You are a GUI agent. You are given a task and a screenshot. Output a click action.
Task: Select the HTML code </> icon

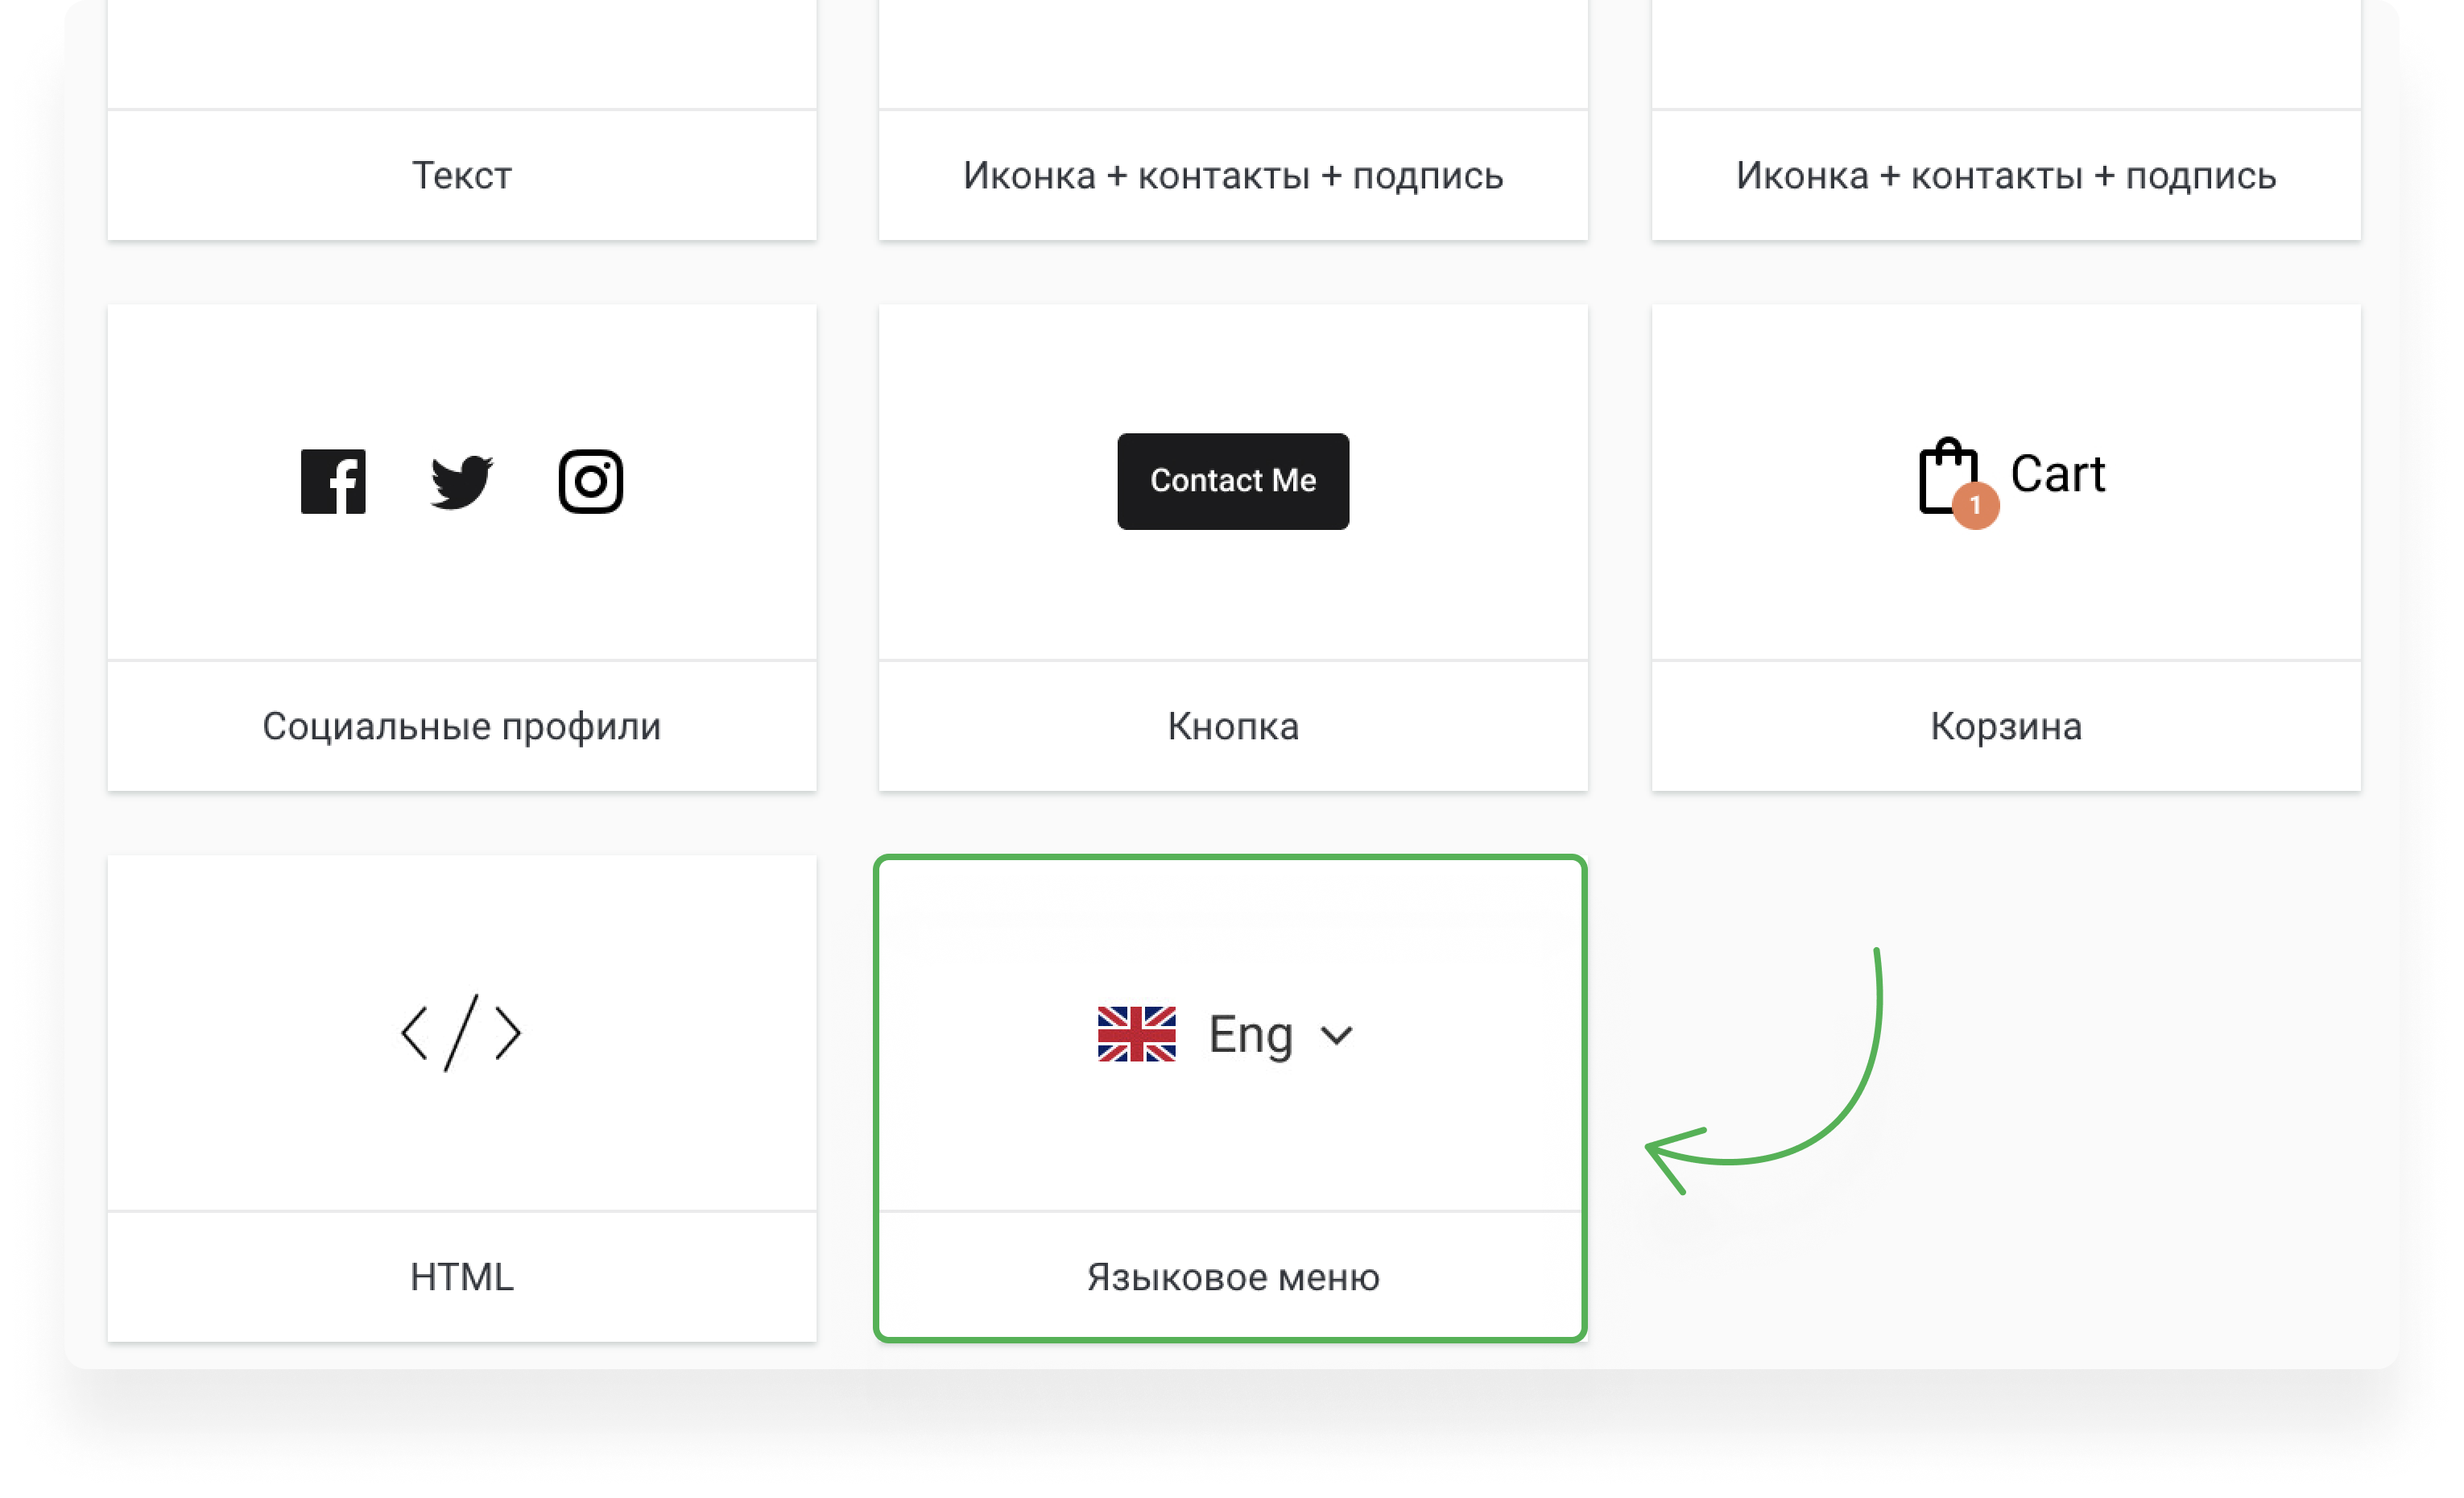pyautogui.click(x=462, y=1034)
